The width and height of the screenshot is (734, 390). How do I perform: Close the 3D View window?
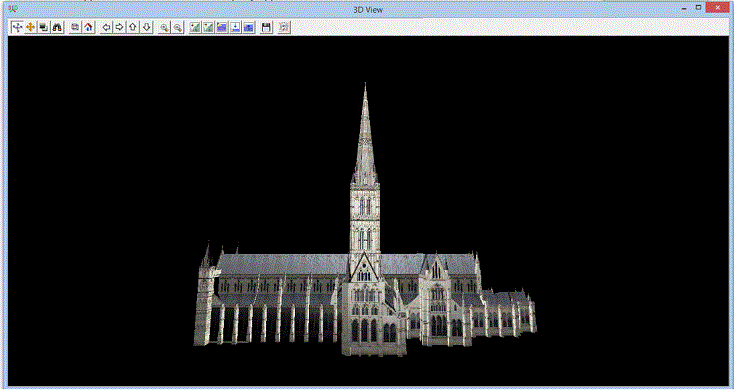[x=718, y=8]
